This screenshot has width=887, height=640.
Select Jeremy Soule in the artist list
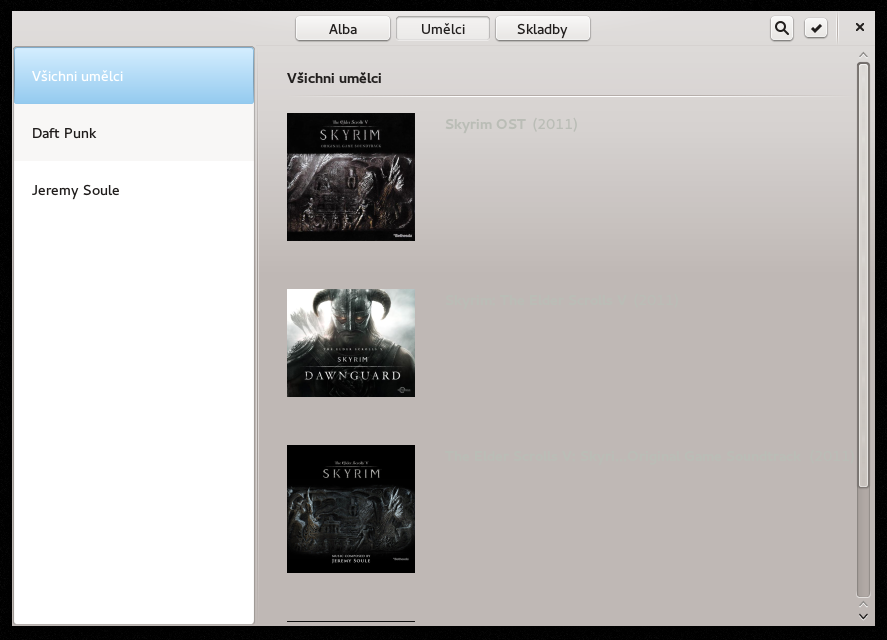pyautogui.click(x=134, y=190)
